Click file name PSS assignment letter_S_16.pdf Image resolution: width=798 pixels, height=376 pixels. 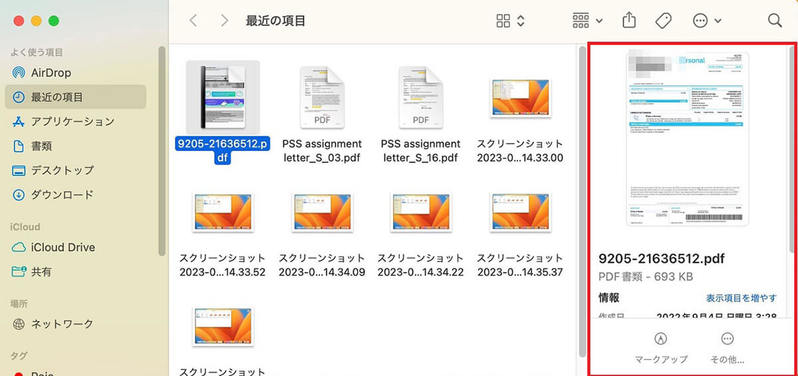(421, 151)
